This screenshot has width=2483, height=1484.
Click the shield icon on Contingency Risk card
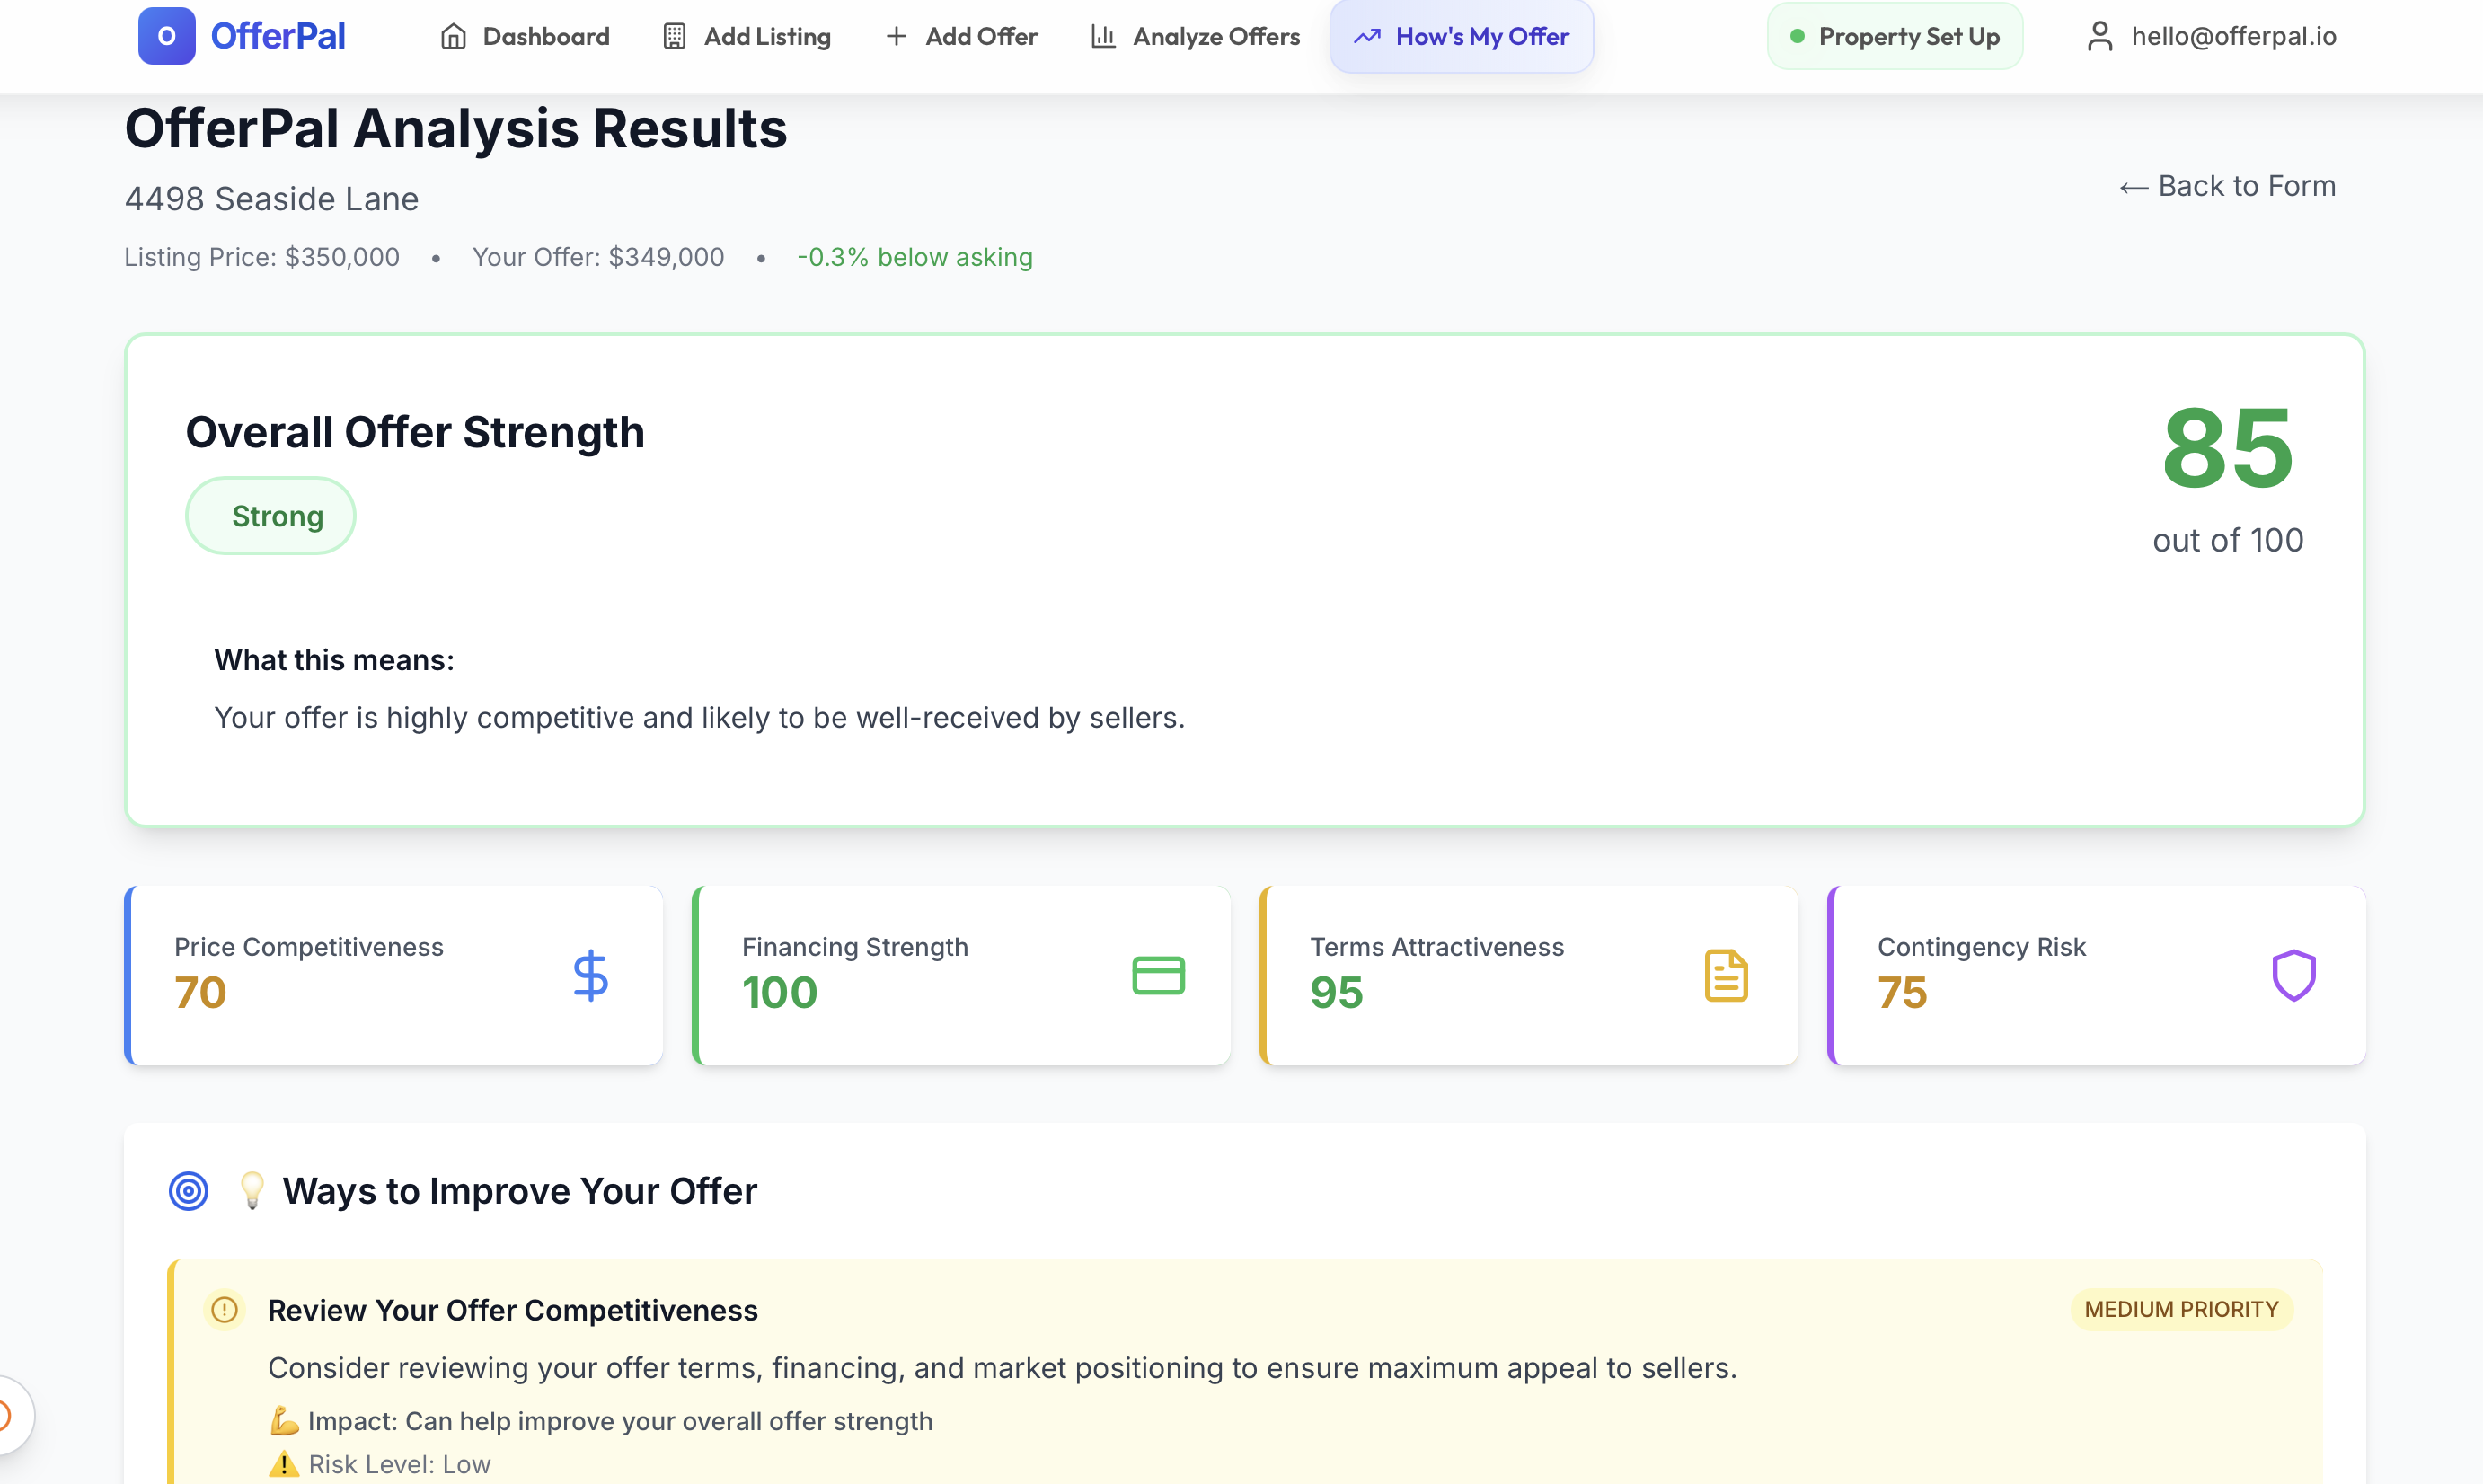[2294, 975]
